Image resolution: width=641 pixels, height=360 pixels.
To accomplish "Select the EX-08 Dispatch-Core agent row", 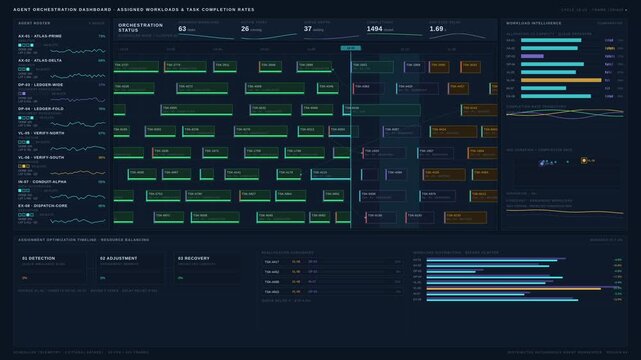I will tap(61, 214).
